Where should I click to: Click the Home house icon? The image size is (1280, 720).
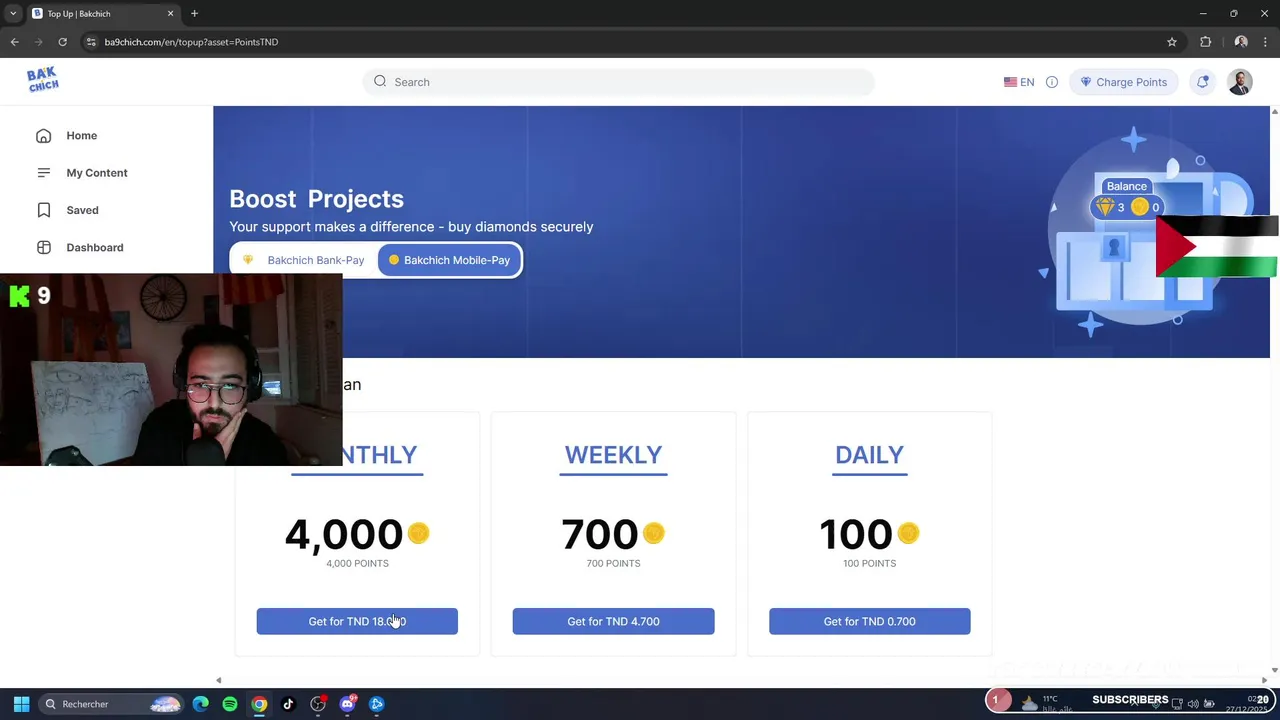[43, 136]
